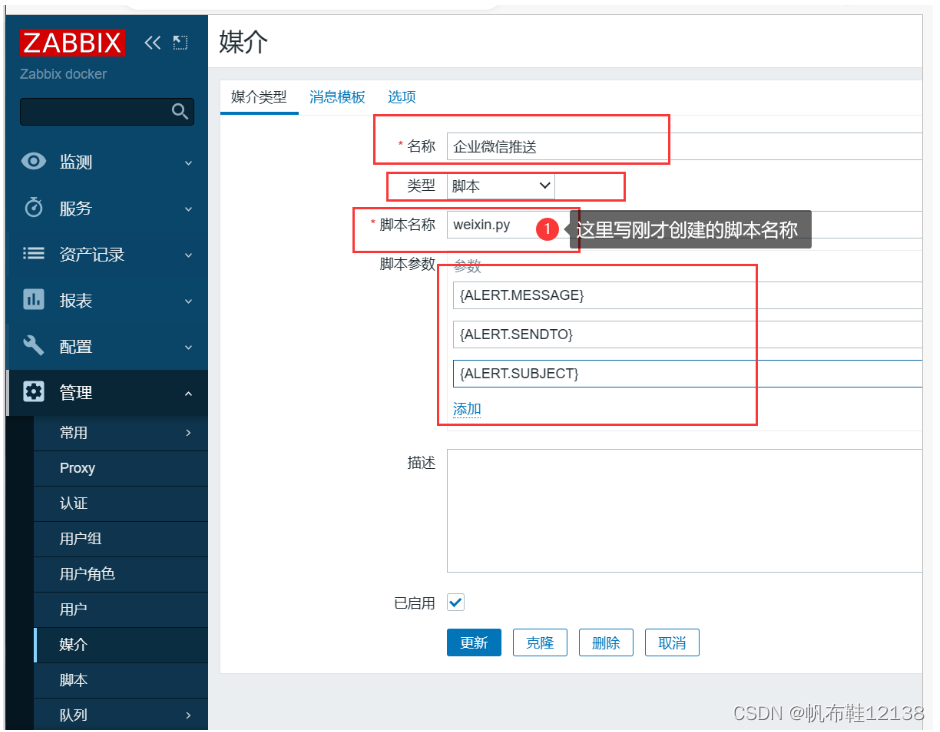Open Proxy in the 管理 menu

pos(120,468)
